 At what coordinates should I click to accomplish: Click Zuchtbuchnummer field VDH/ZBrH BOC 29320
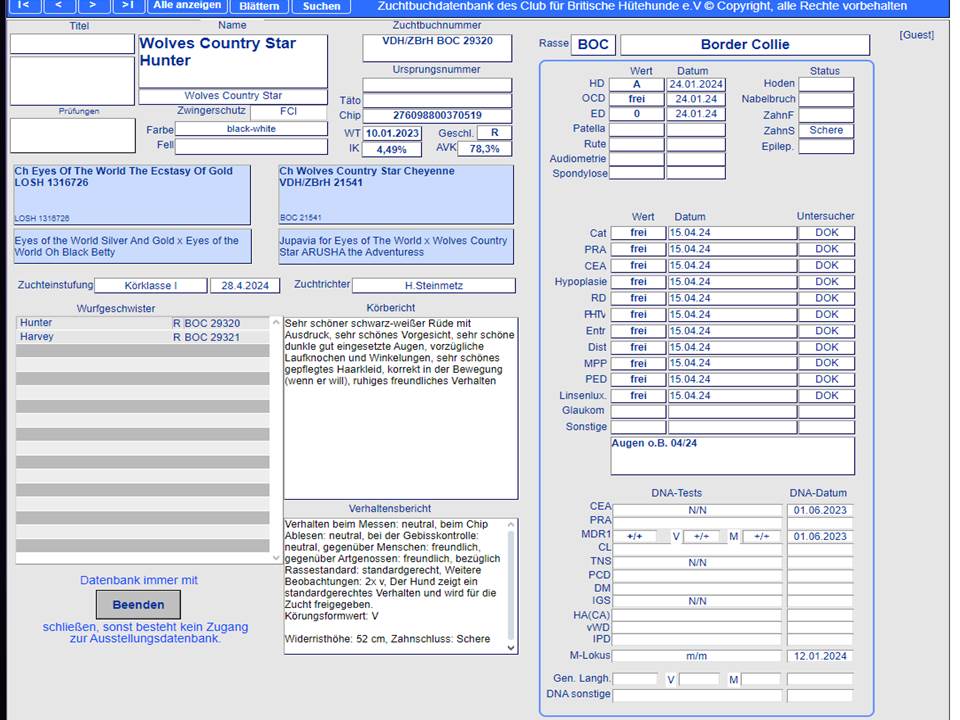(x=437, y=48)
